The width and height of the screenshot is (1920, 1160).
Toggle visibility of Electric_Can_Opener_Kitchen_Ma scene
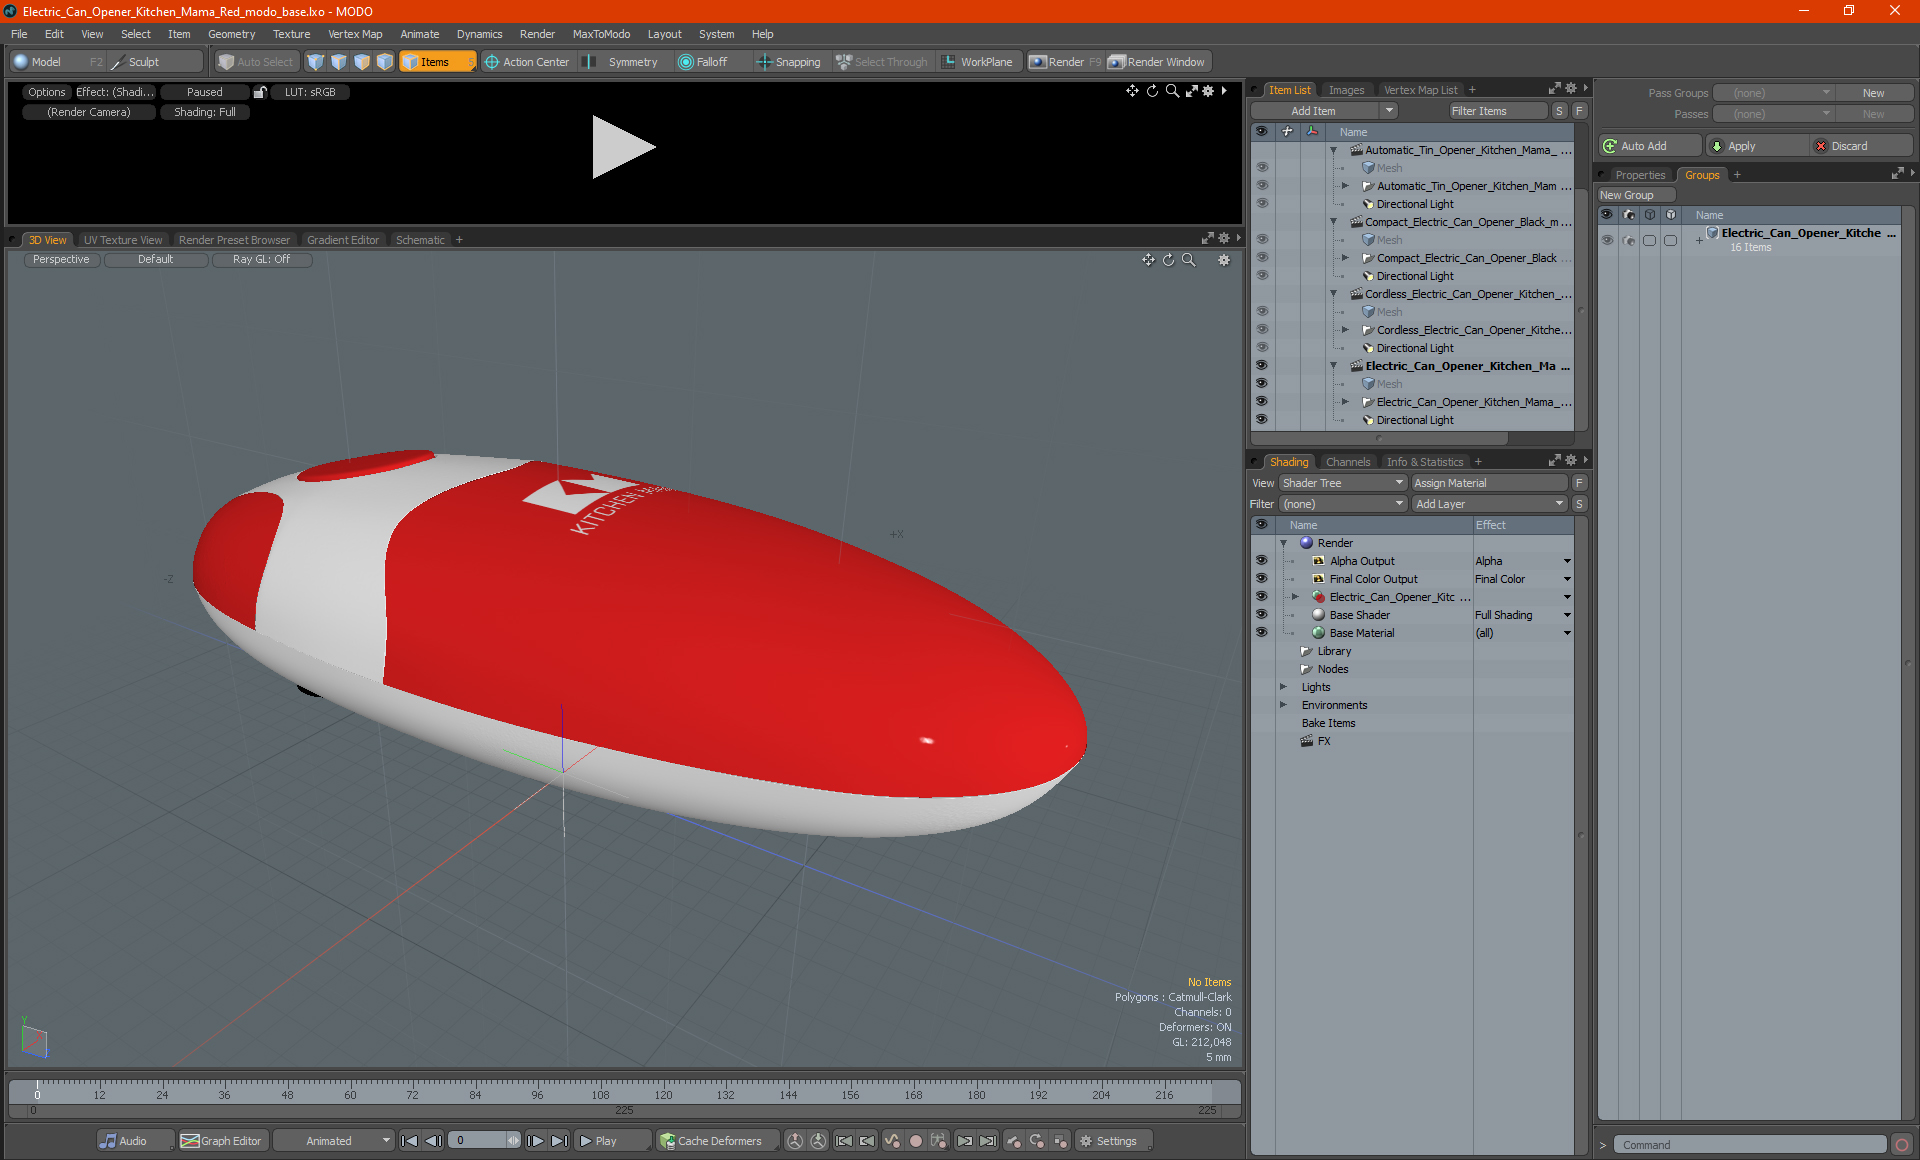(1262, 366)
